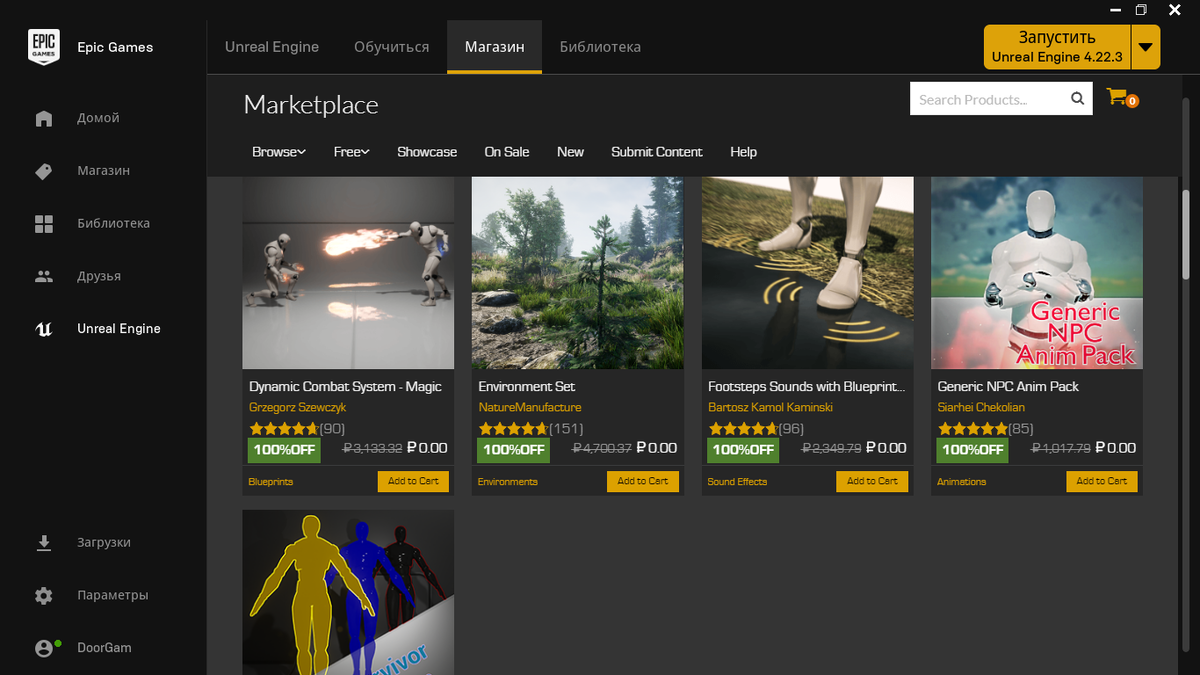Open engine version dropdown next to launch button
Viewport: 1200px width, 675px height.
(1146, 47)
